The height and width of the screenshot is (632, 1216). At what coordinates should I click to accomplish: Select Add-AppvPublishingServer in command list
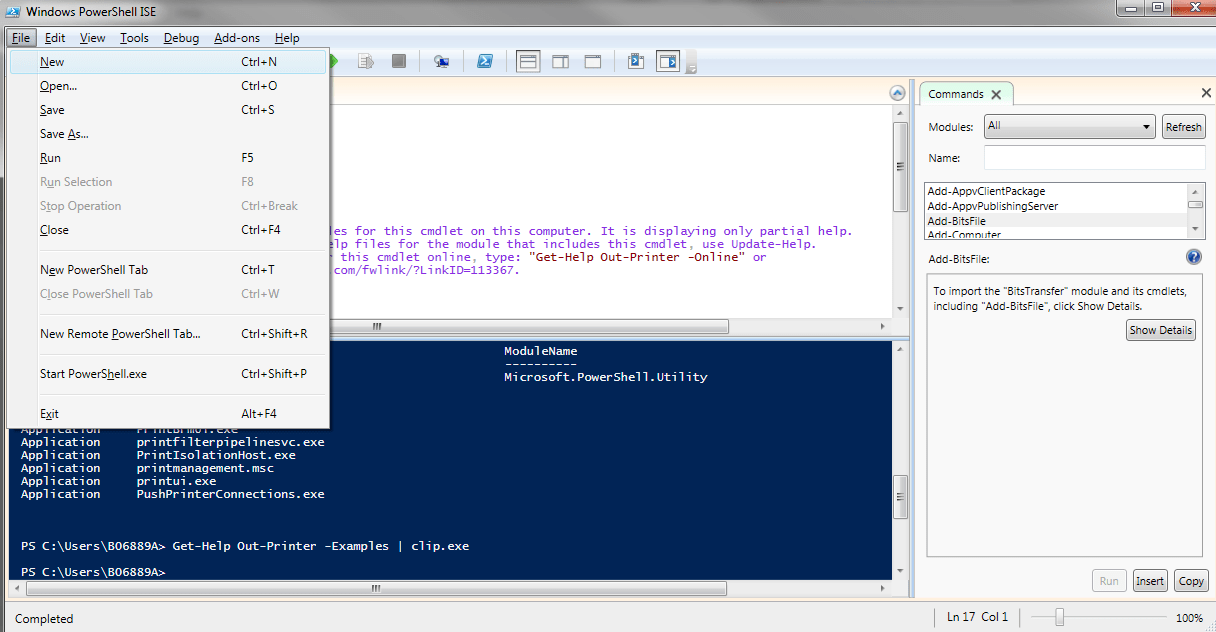(1056, 206)
